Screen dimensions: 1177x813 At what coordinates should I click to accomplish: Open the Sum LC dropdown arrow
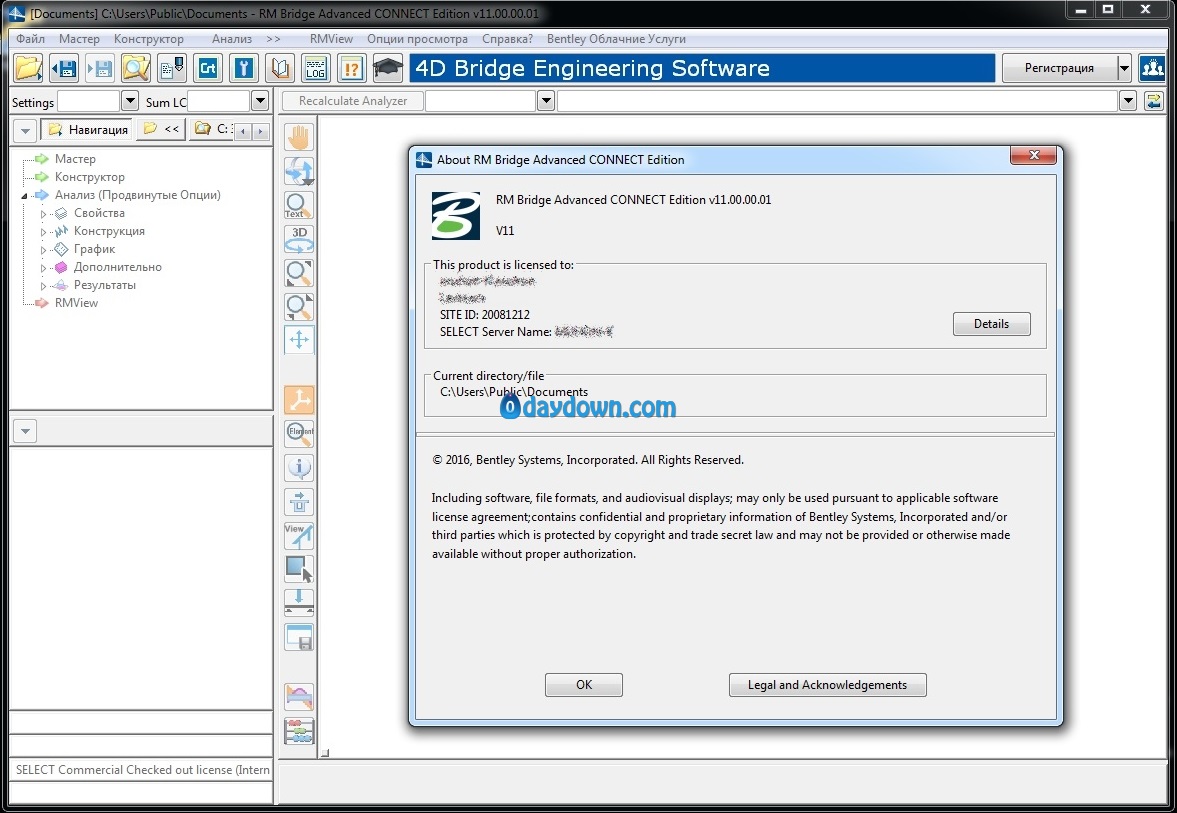click(260, 101)
